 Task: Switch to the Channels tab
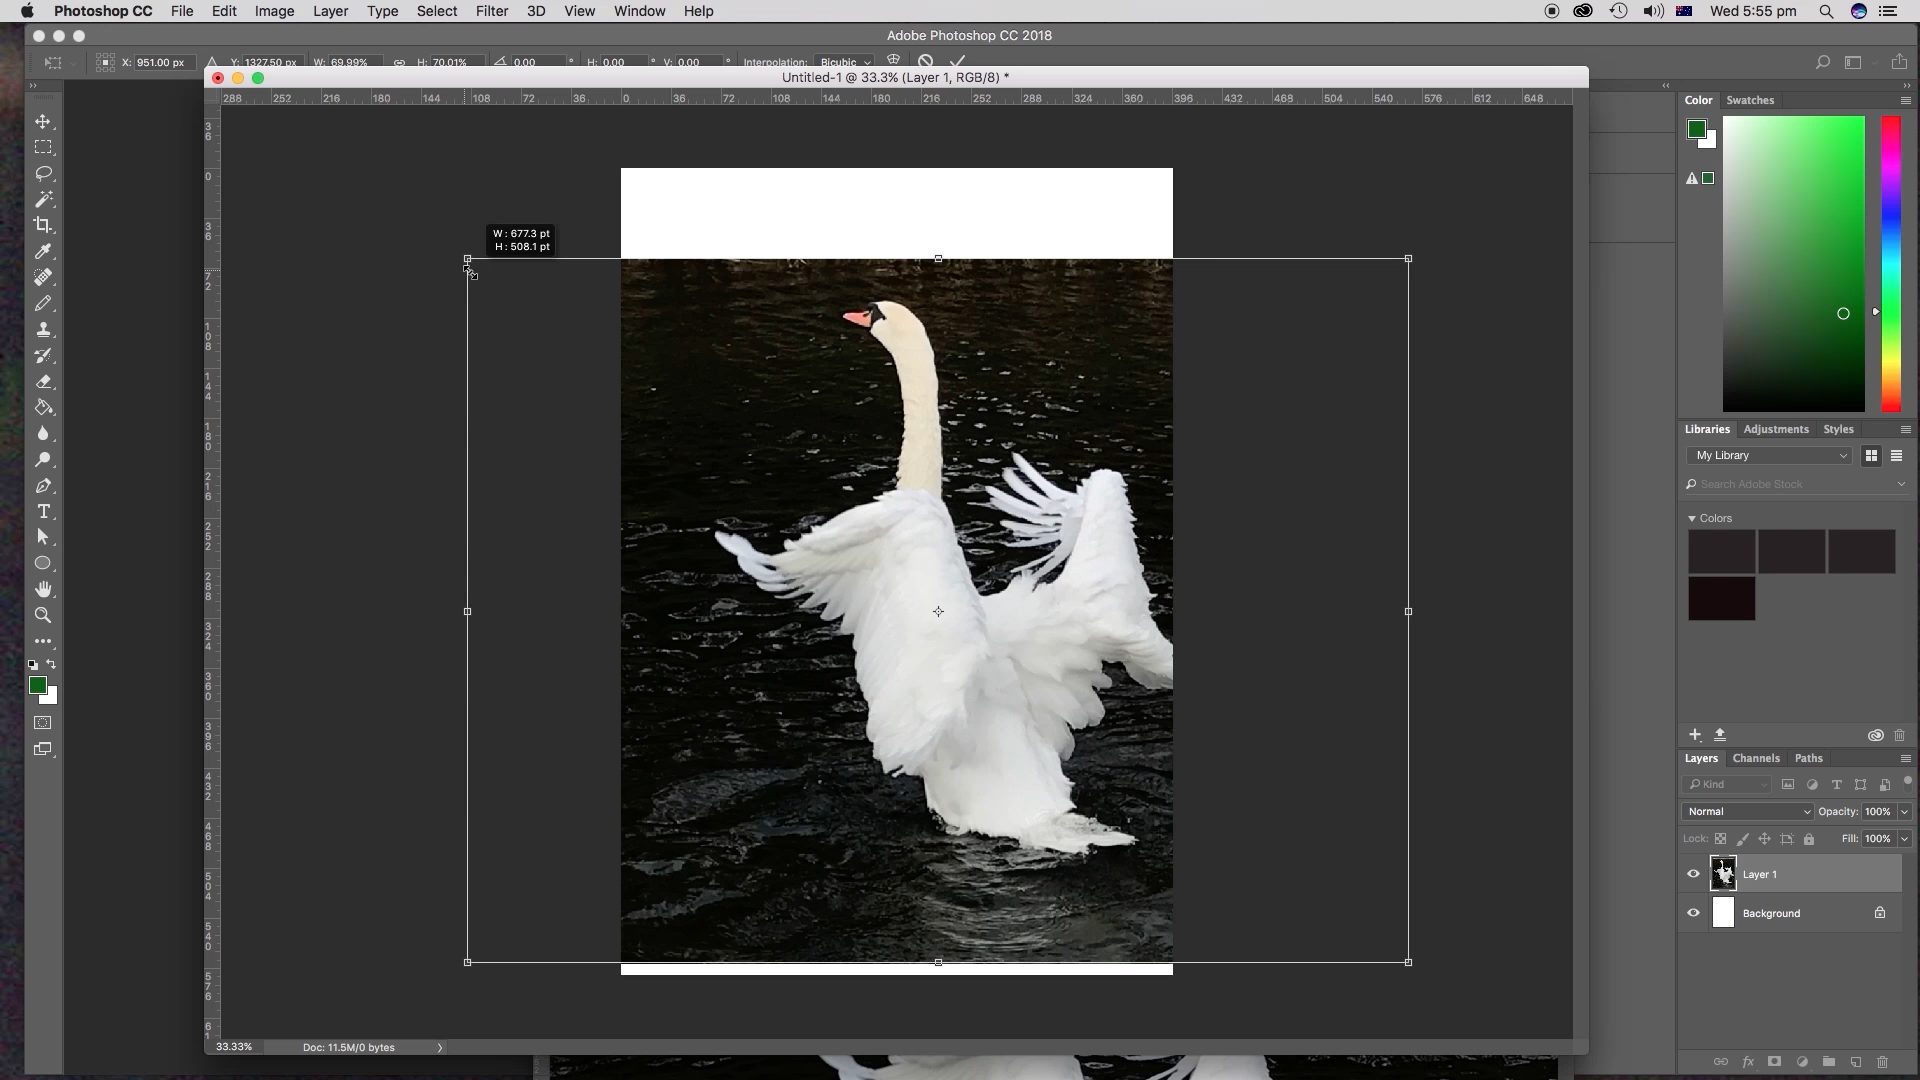point(1756,758)
